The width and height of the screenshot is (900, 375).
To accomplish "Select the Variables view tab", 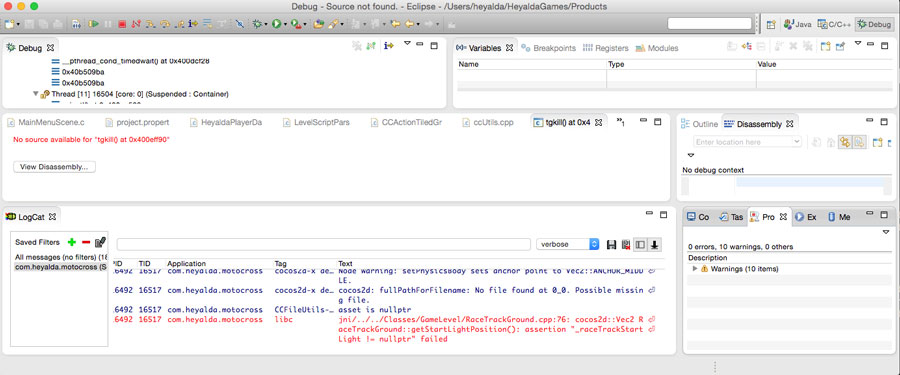I will (484, 48).
